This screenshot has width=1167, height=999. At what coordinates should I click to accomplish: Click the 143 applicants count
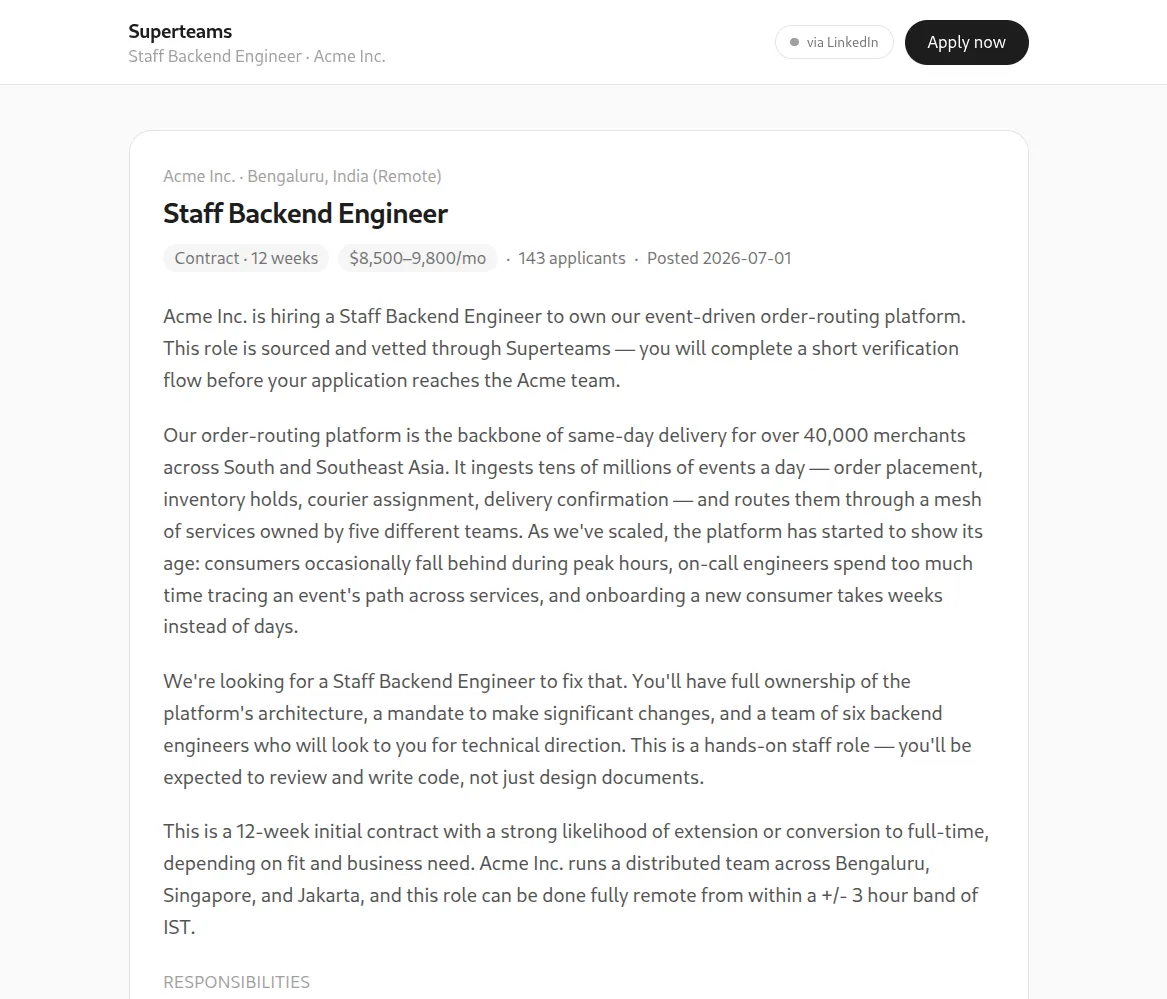tap(572, 258)
